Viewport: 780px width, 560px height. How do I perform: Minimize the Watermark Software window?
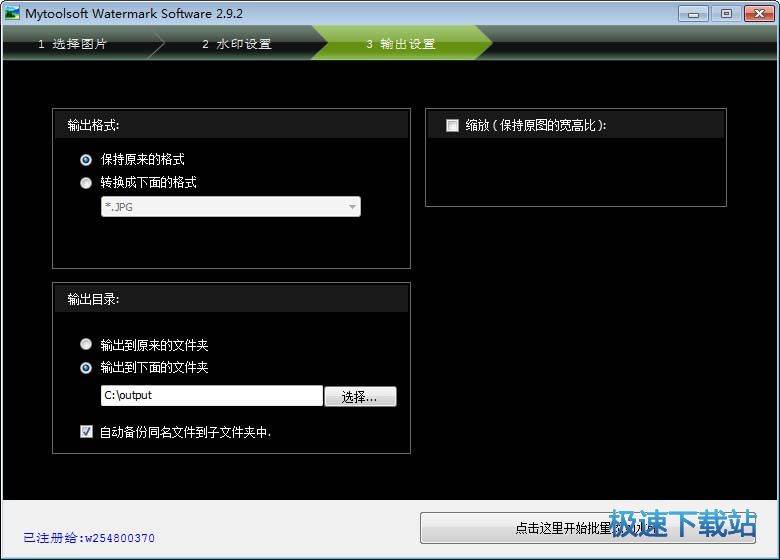click(x=696, y=13)
